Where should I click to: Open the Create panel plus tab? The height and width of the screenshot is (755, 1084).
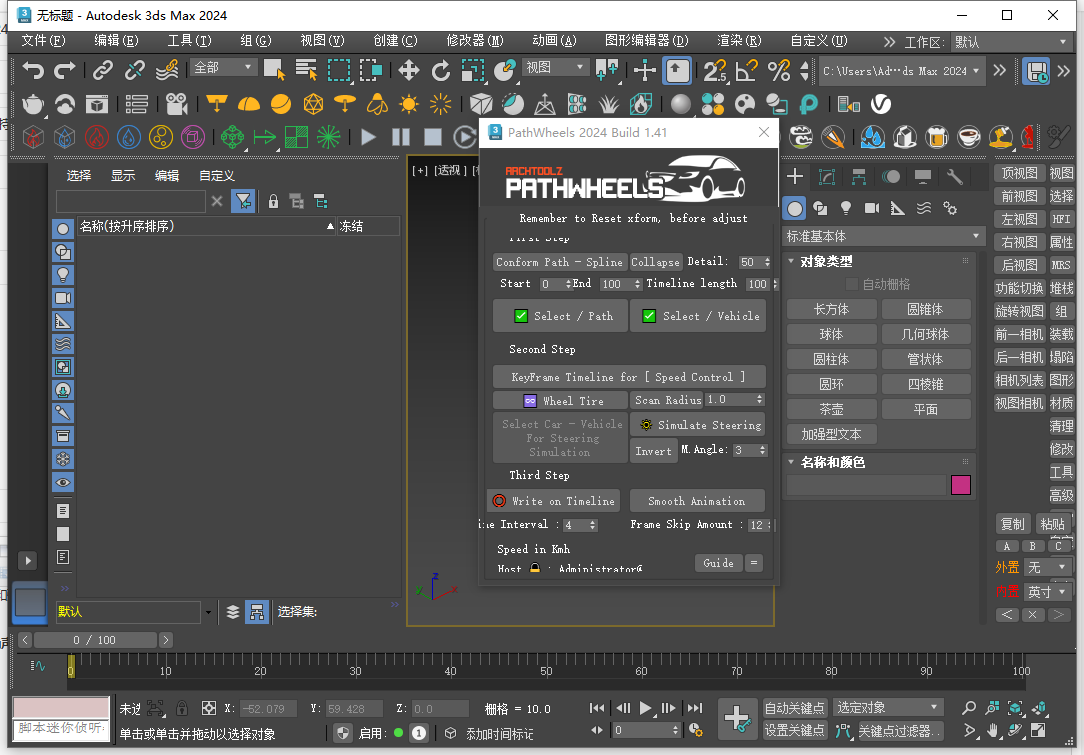795,177
